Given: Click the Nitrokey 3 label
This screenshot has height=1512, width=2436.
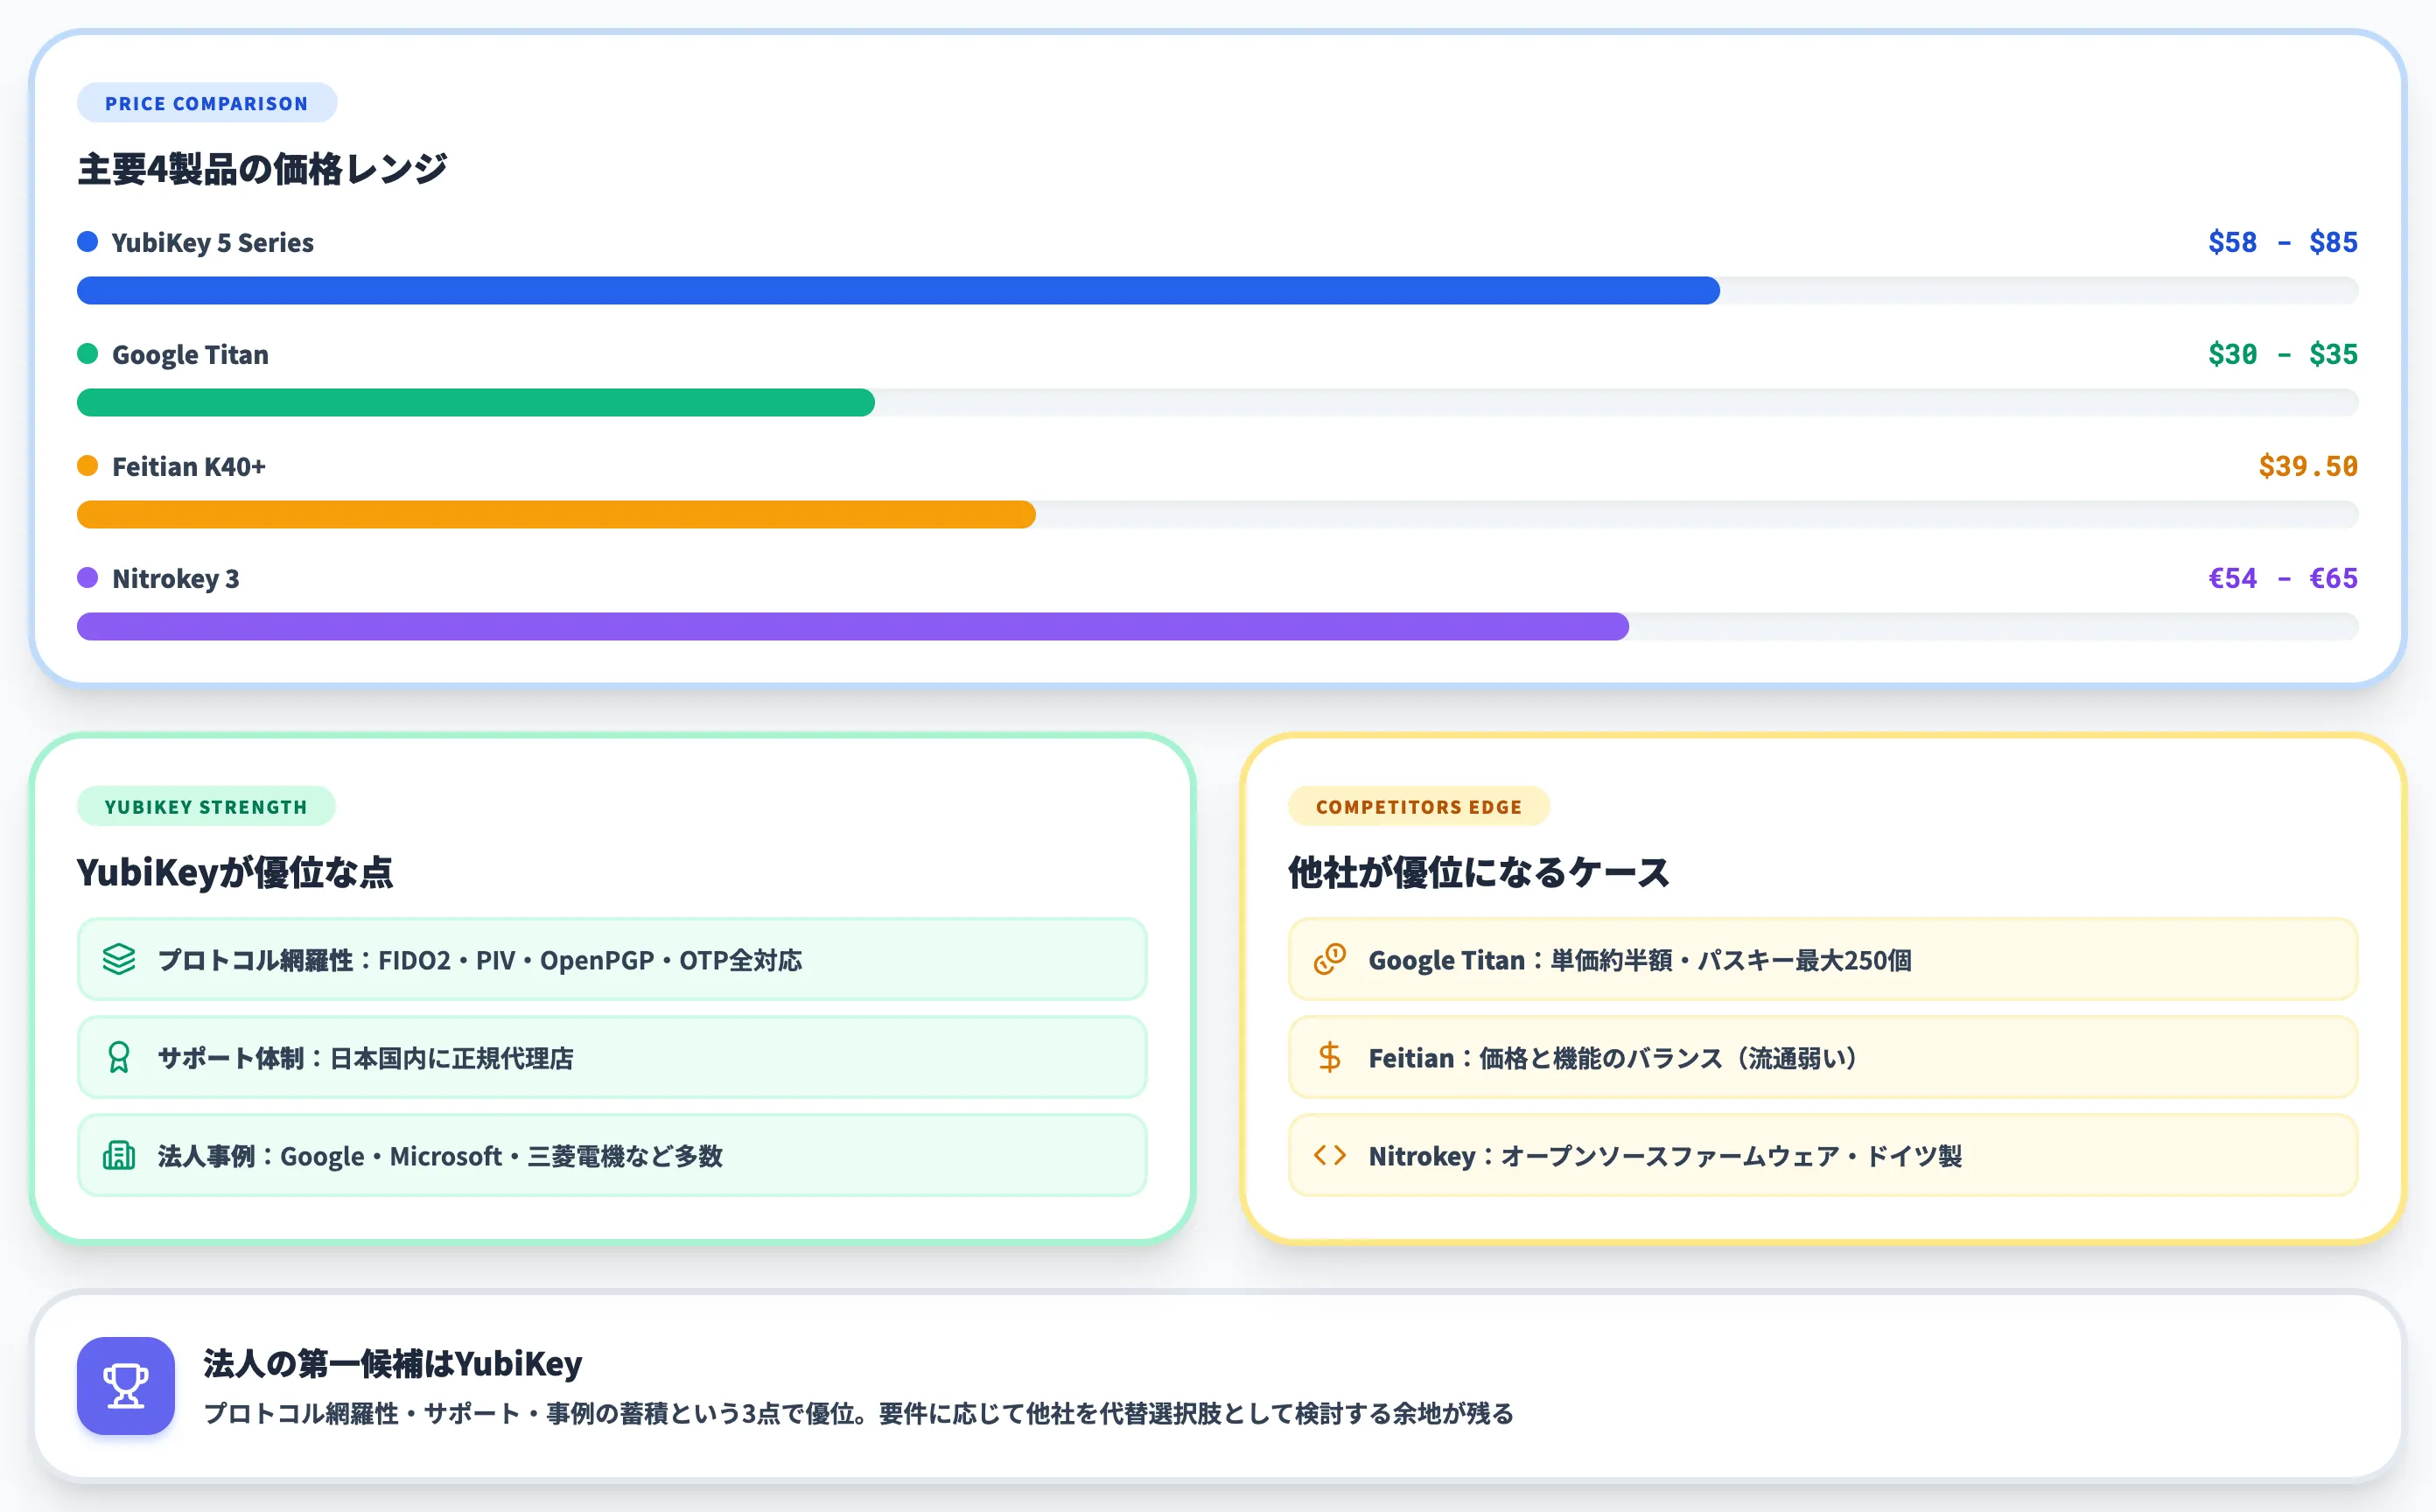Looking at the screenshot, I should click(176, 578).
